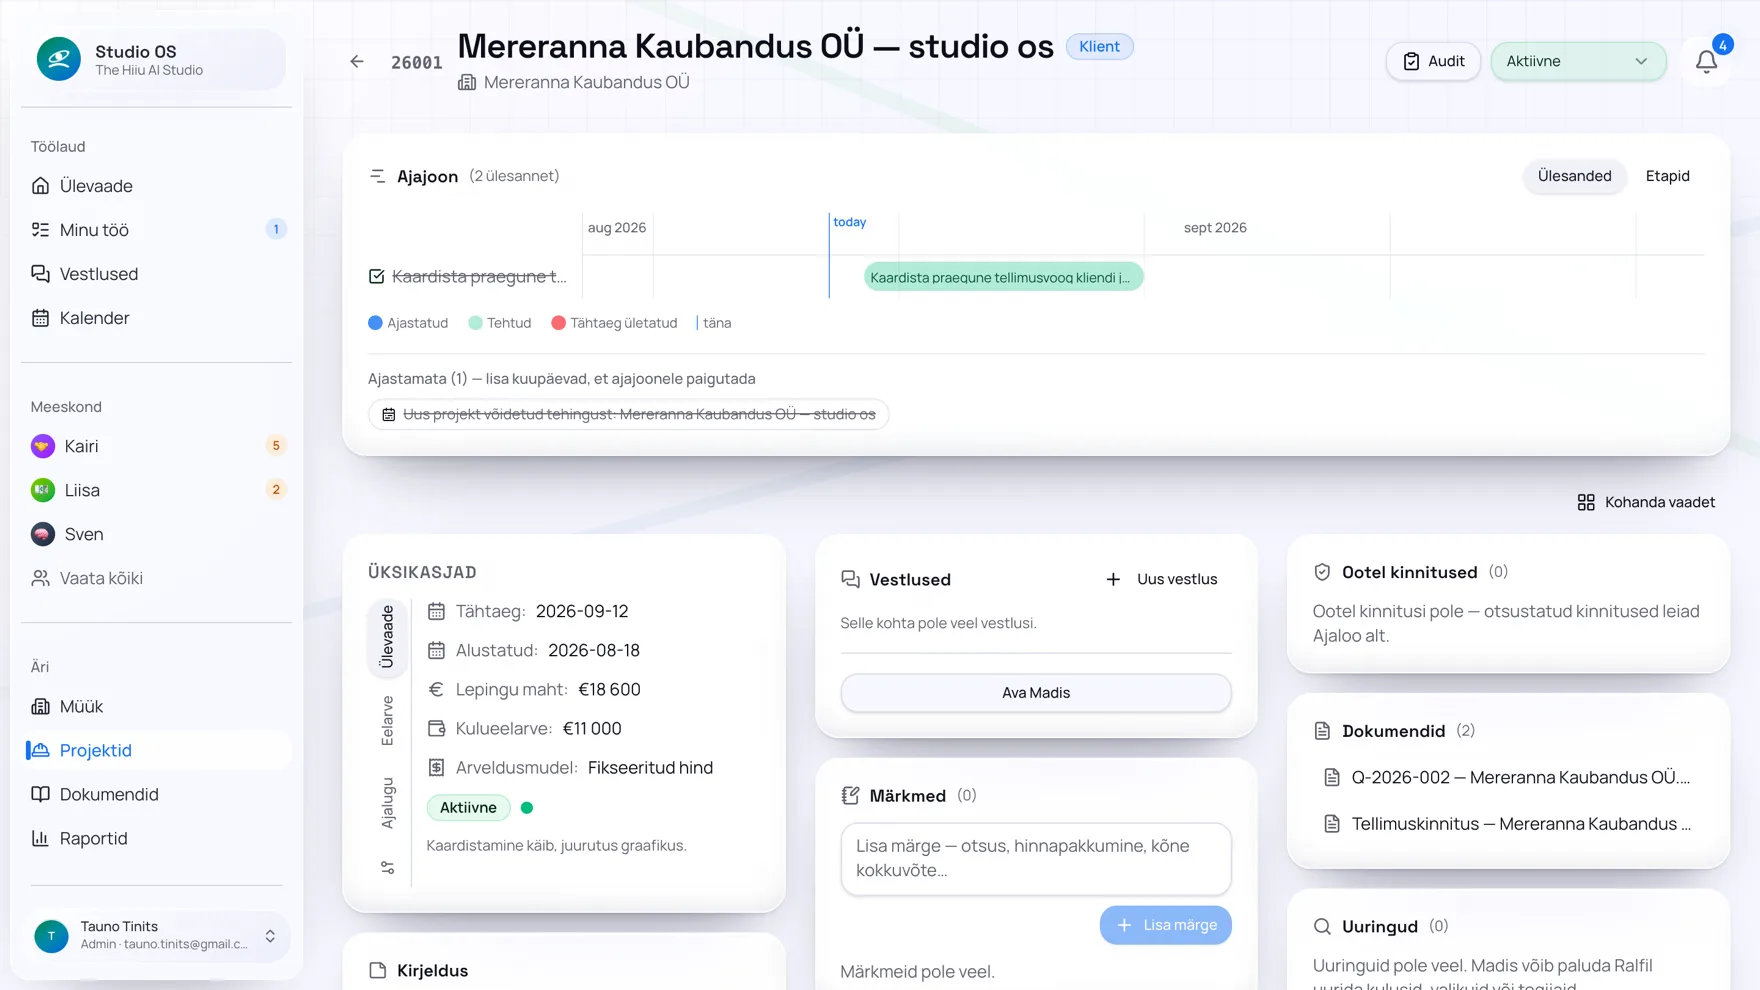This screenshot has width=1760, height=990.
Task: Click Kohanda vaadet
Action: pyautogui.click(x=1646, y=502)
